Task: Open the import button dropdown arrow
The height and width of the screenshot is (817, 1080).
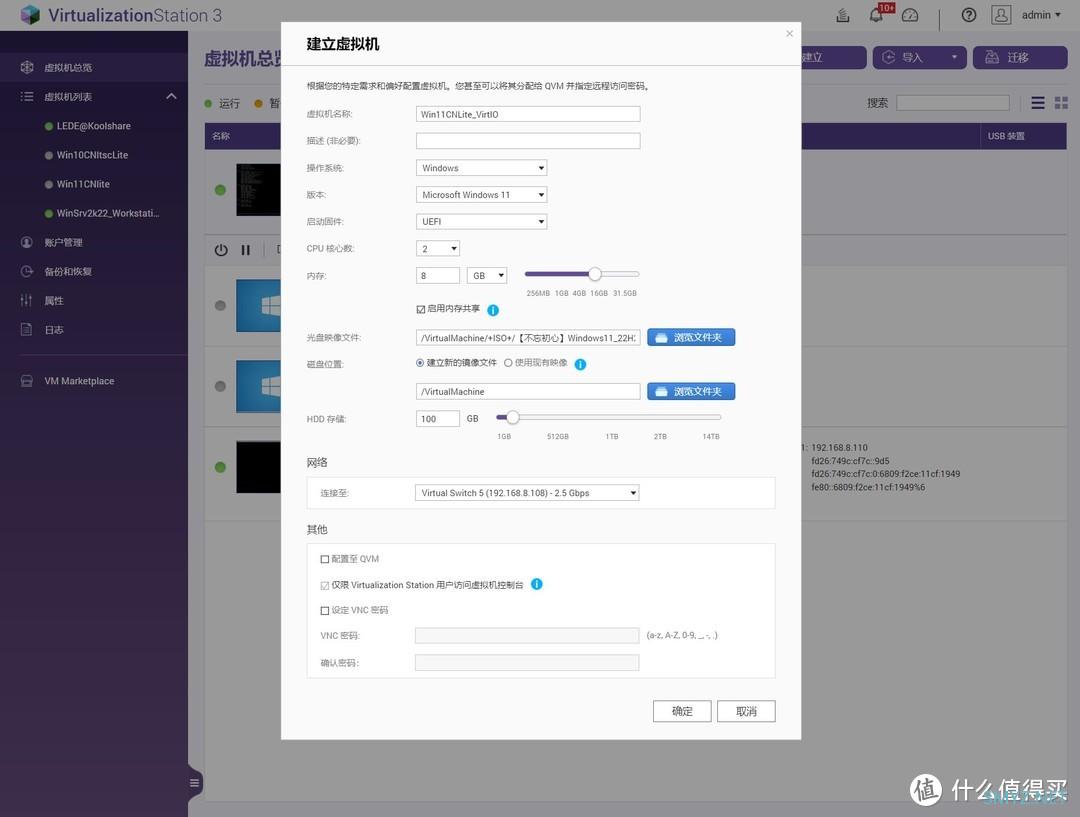Action: (x=954, y=57)
